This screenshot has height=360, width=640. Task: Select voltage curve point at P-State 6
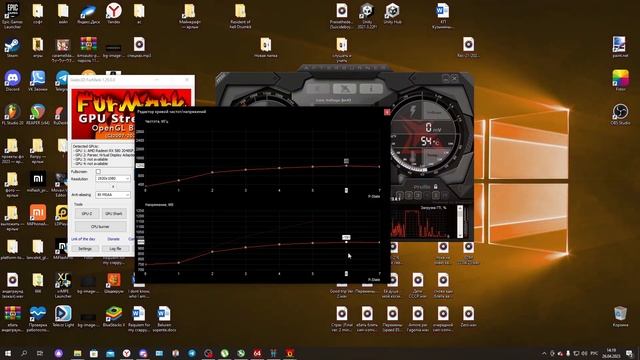pos(346,242)
